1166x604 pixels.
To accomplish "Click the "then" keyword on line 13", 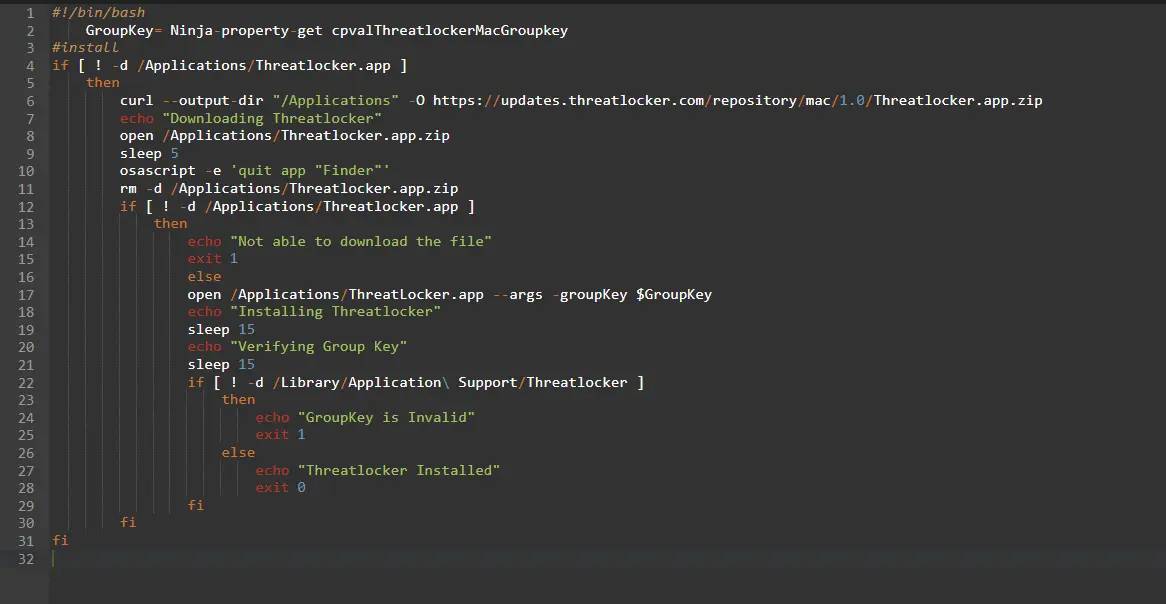I will (x=170, y=224).
